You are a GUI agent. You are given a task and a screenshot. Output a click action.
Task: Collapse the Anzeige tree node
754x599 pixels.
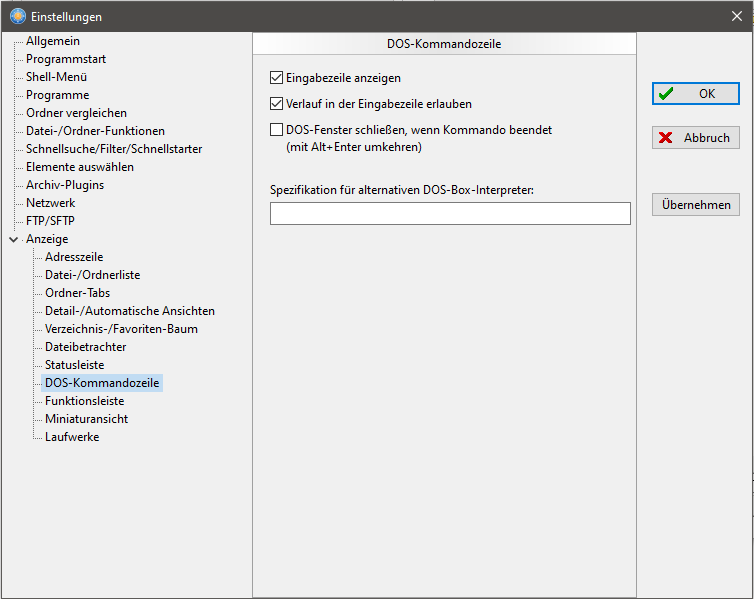13,239
